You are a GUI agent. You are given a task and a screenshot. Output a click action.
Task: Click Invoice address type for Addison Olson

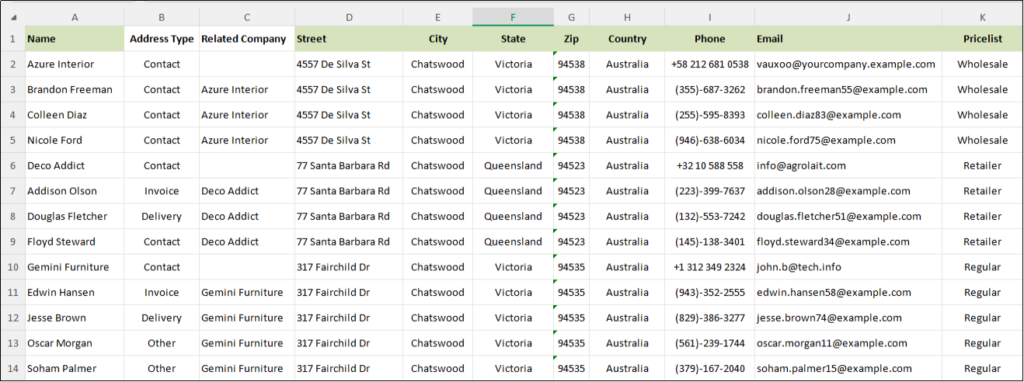click(161, 191)
